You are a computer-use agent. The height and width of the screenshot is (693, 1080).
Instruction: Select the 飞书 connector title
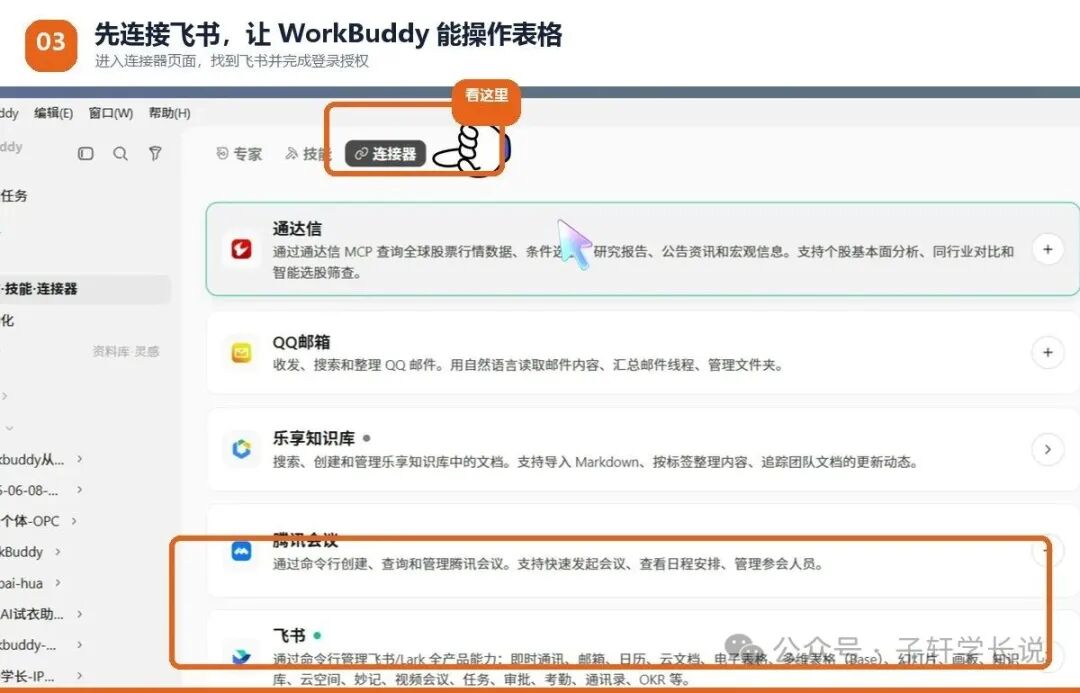pos(289,635)
